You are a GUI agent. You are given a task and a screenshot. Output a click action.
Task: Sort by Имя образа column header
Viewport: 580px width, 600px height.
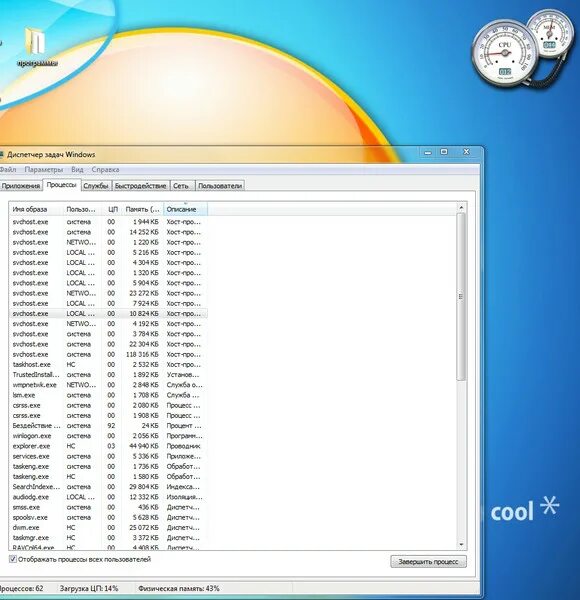(x=36, y=209)
